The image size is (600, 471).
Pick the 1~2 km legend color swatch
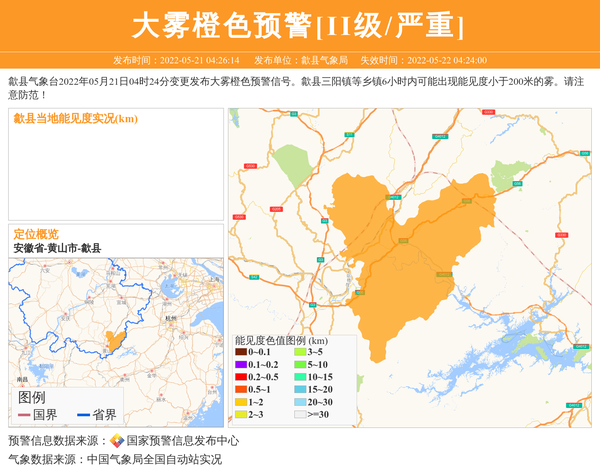click(x=241, y=402)
